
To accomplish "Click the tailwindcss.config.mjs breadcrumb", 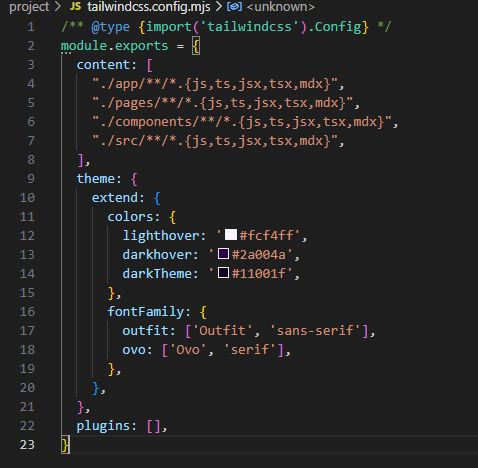I will pyautogui.click(x=149, y=7).
